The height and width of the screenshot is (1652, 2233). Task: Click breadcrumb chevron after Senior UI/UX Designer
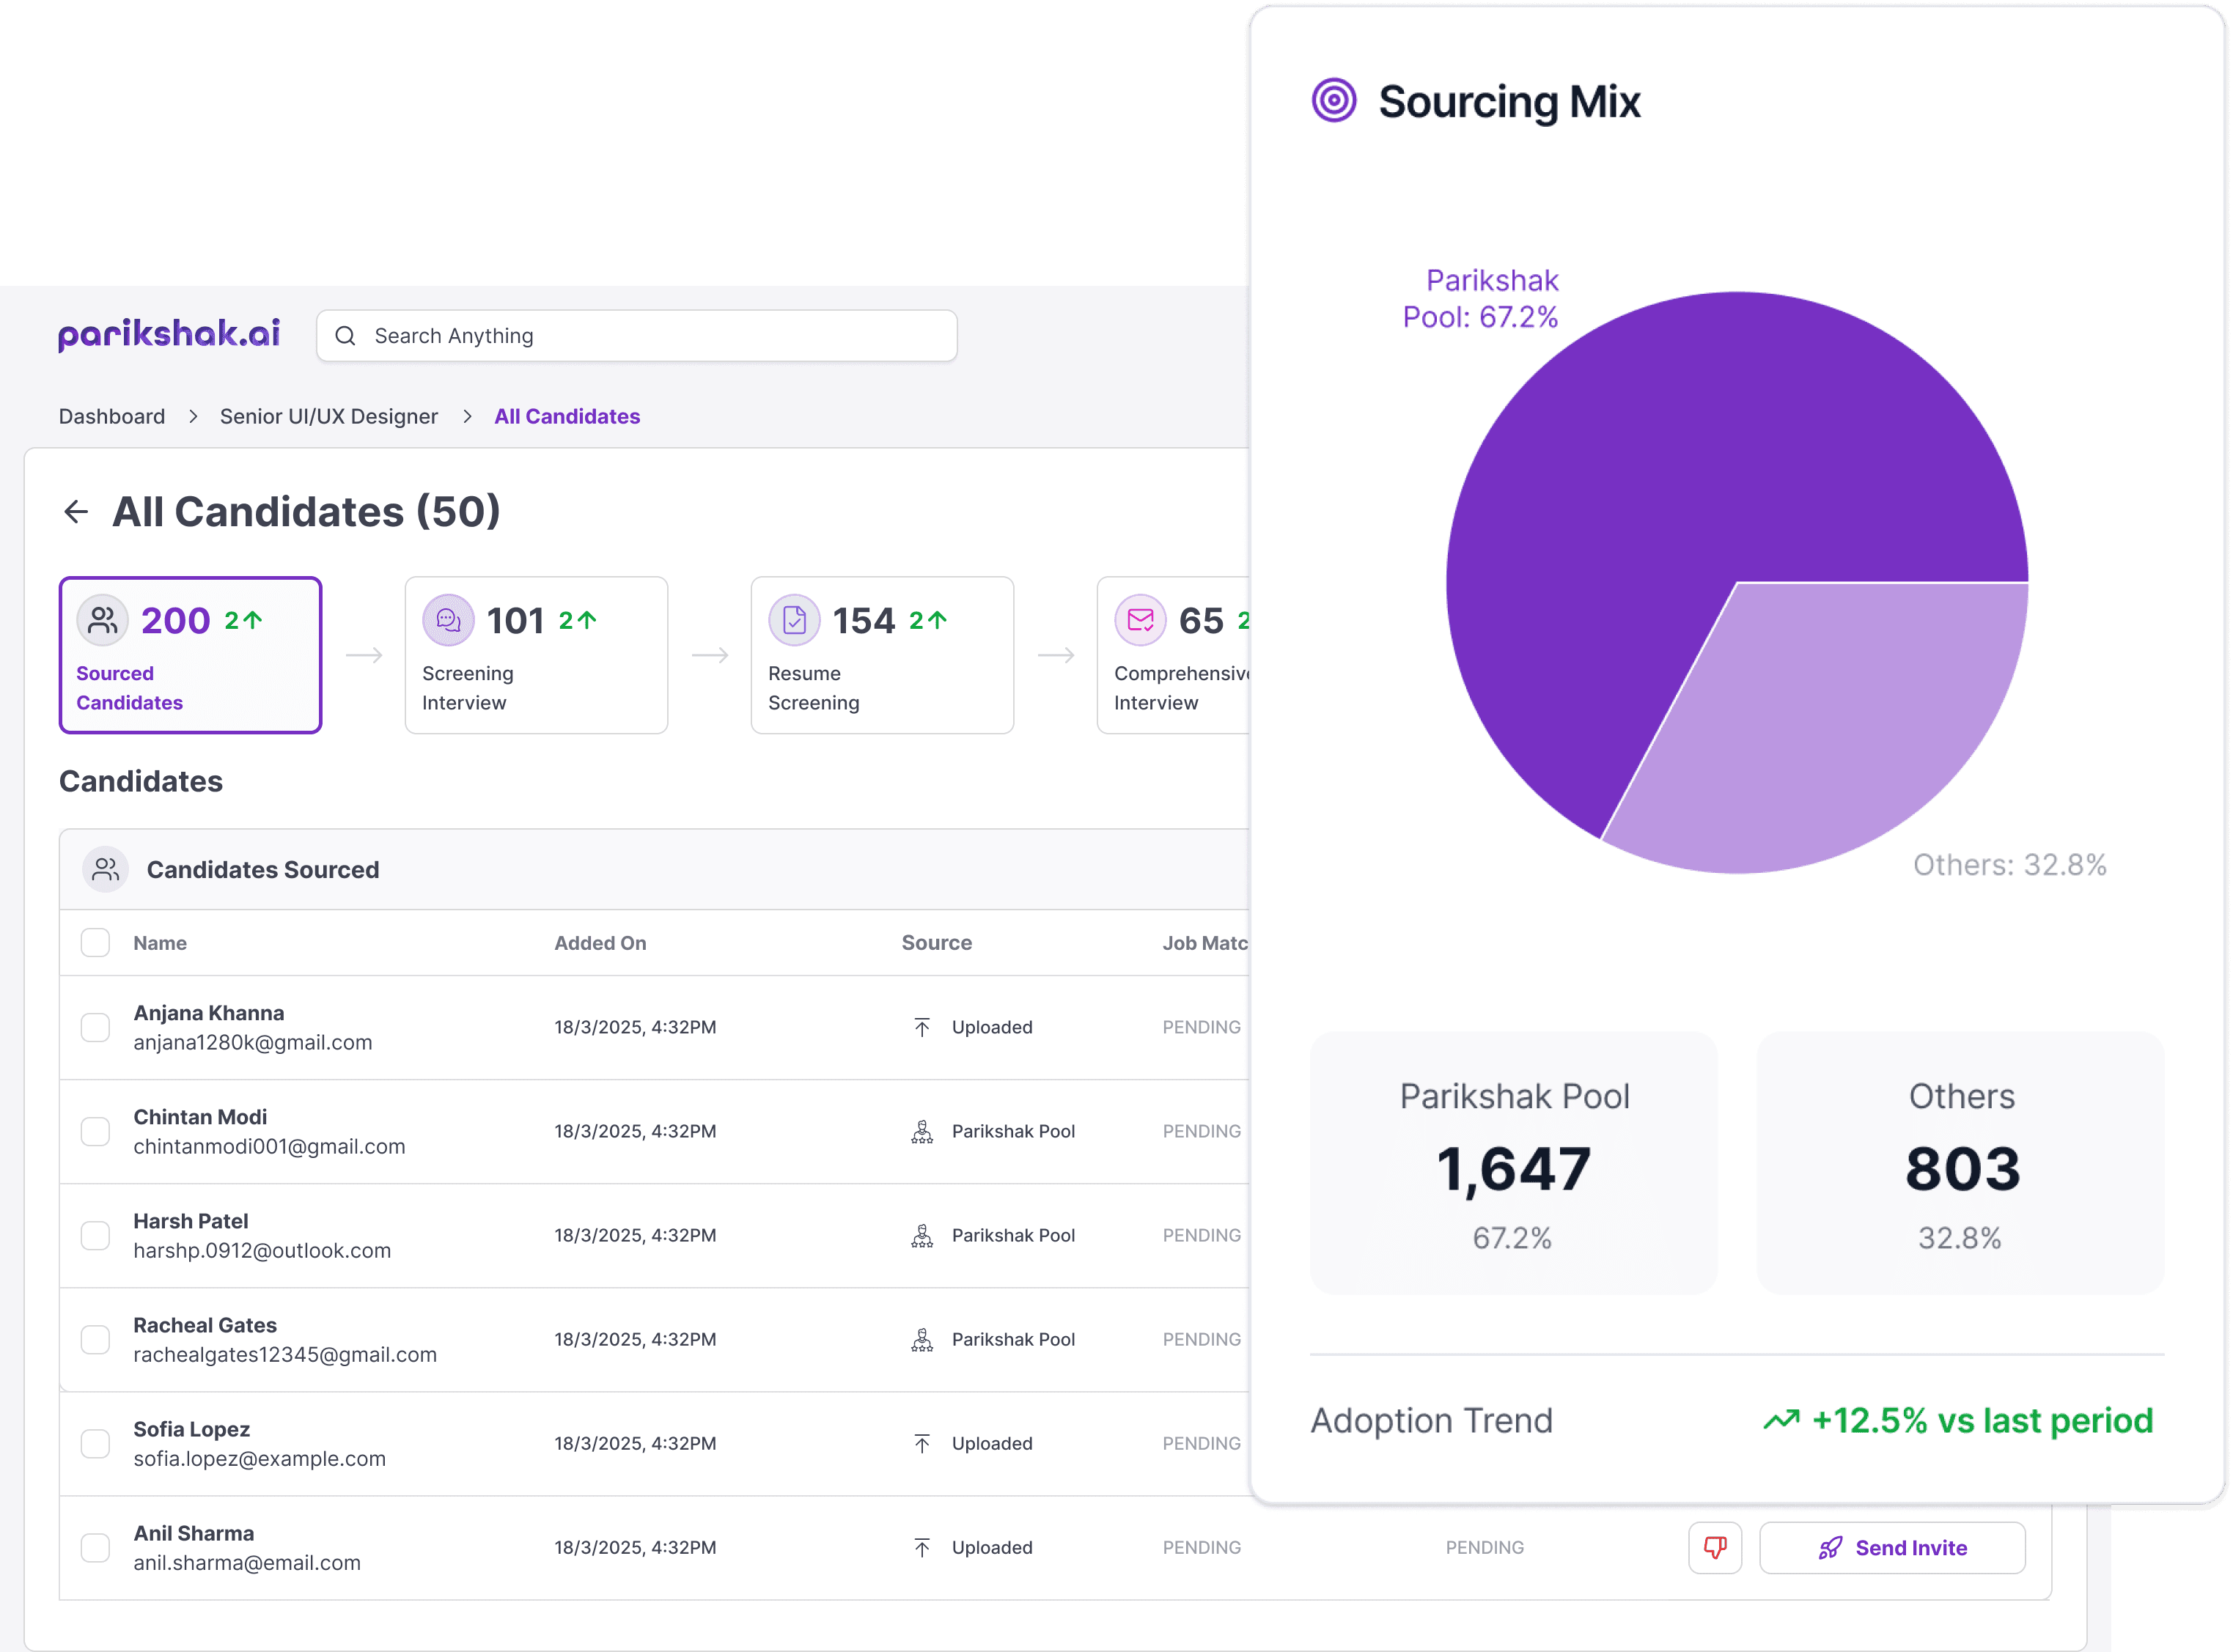[467, 416]
